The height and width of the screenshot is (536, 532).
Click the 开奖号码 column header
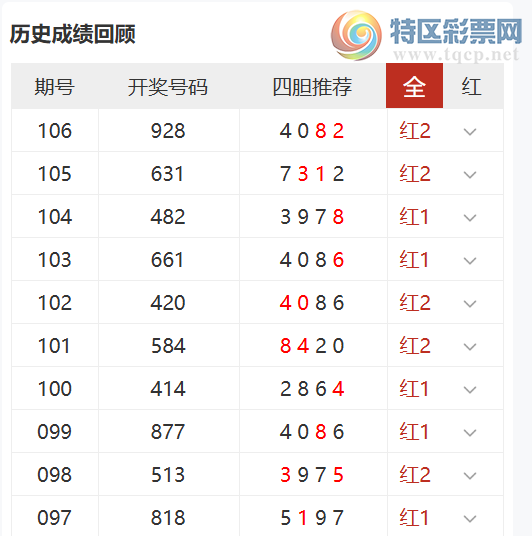click(x=168, y=87)
